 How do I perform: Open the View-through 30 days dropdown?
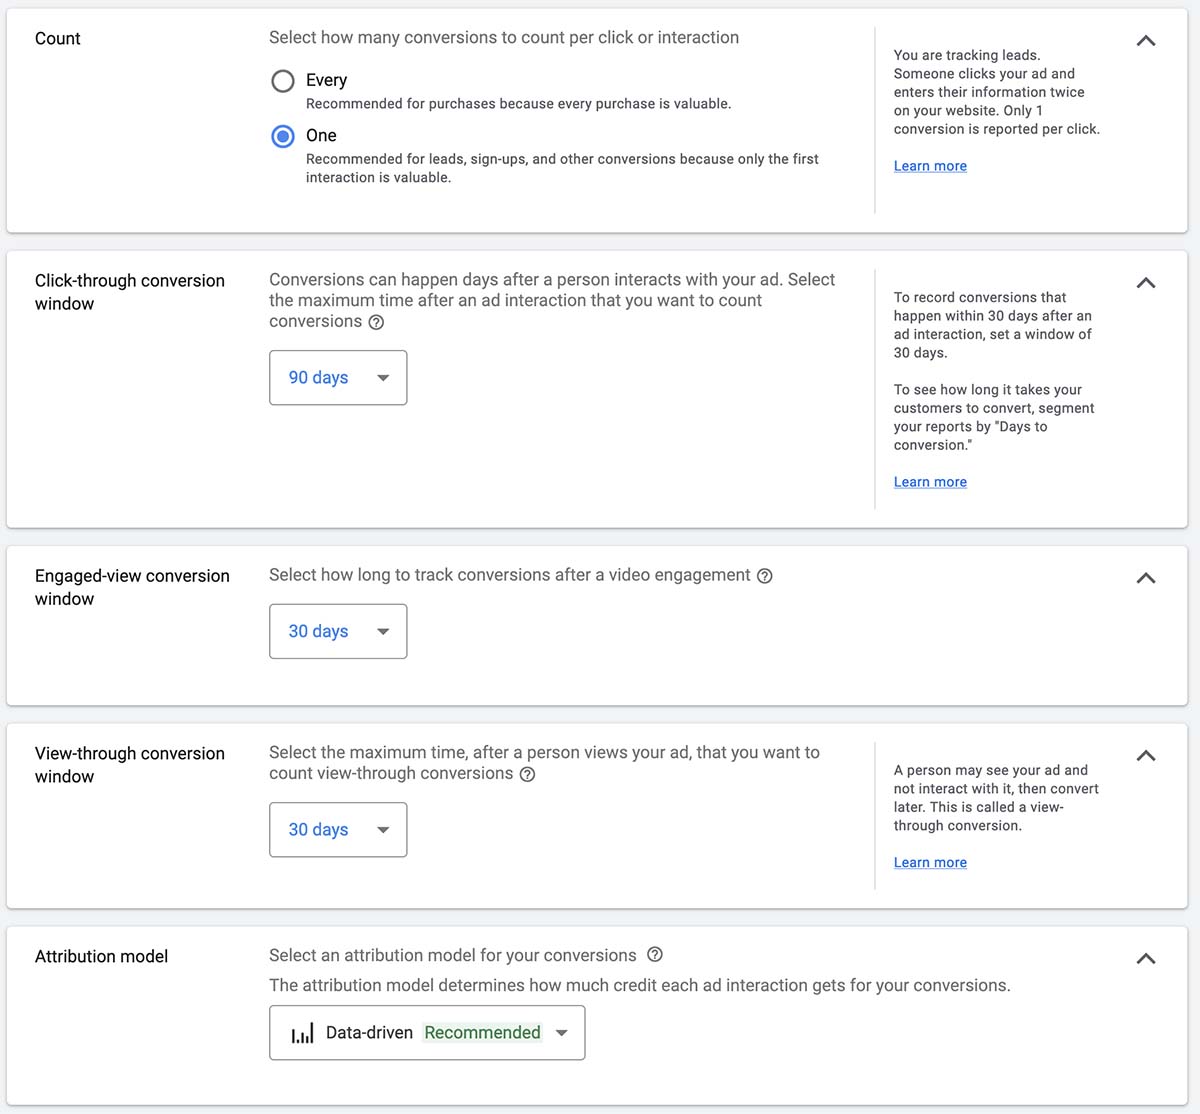(x=338, y=830)
